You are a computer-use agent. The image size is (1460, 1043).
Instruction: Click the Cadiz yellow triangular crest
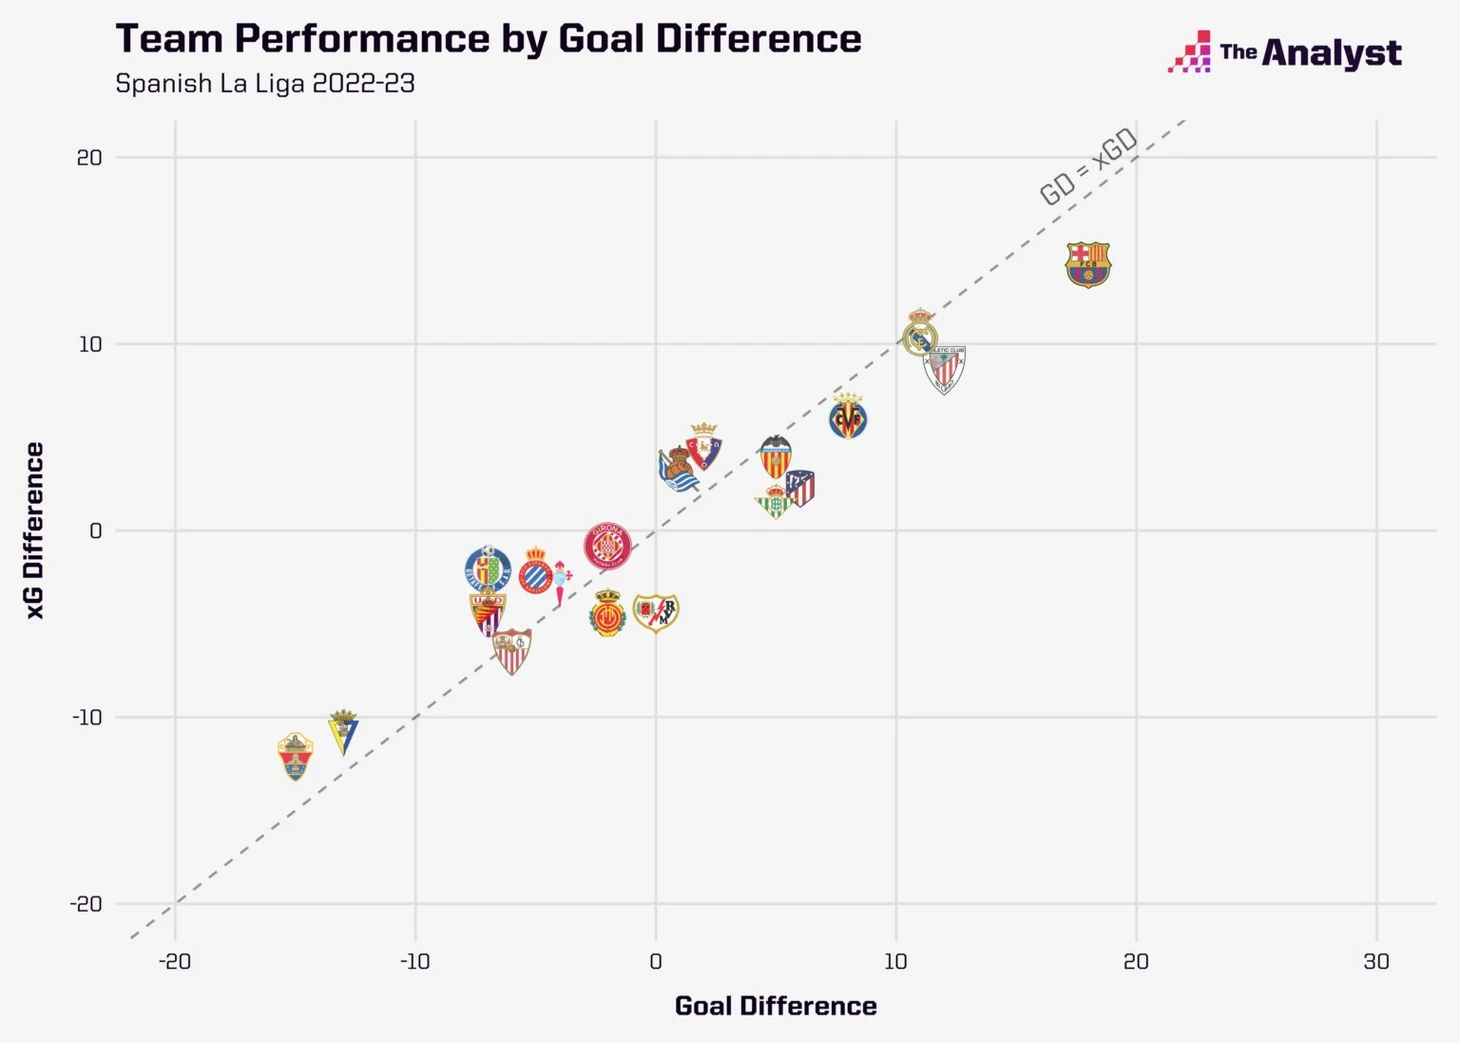343,732
